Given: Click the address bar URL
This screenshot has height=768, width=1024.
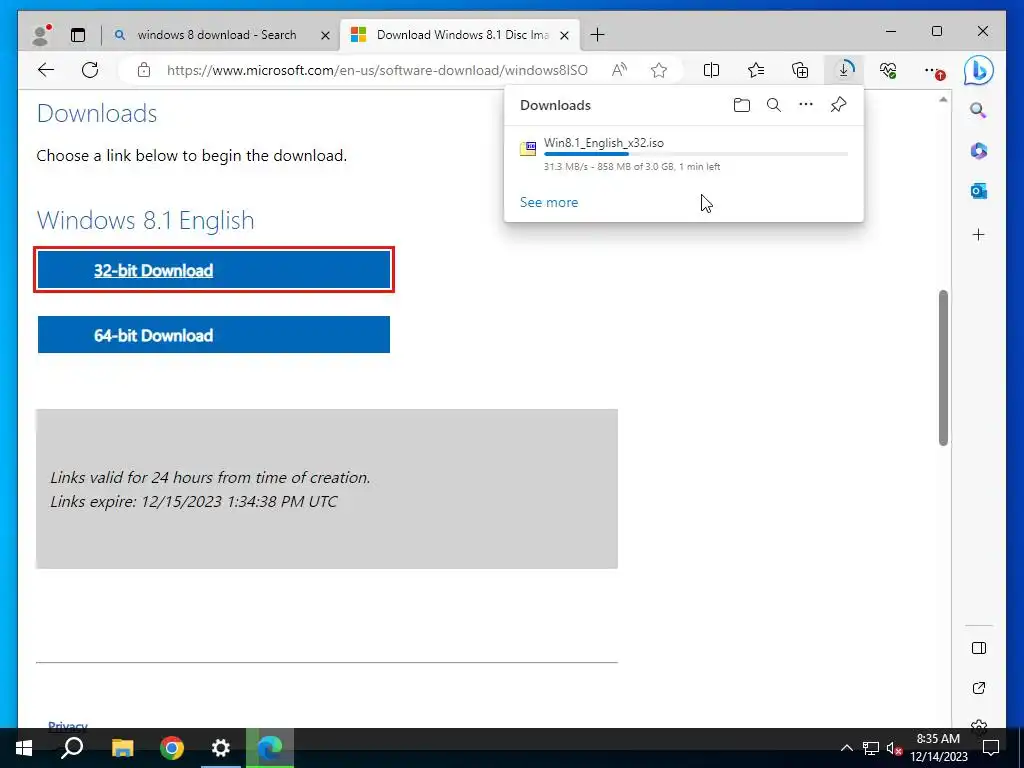Looking at the screenshot, I should coord(377,70).
